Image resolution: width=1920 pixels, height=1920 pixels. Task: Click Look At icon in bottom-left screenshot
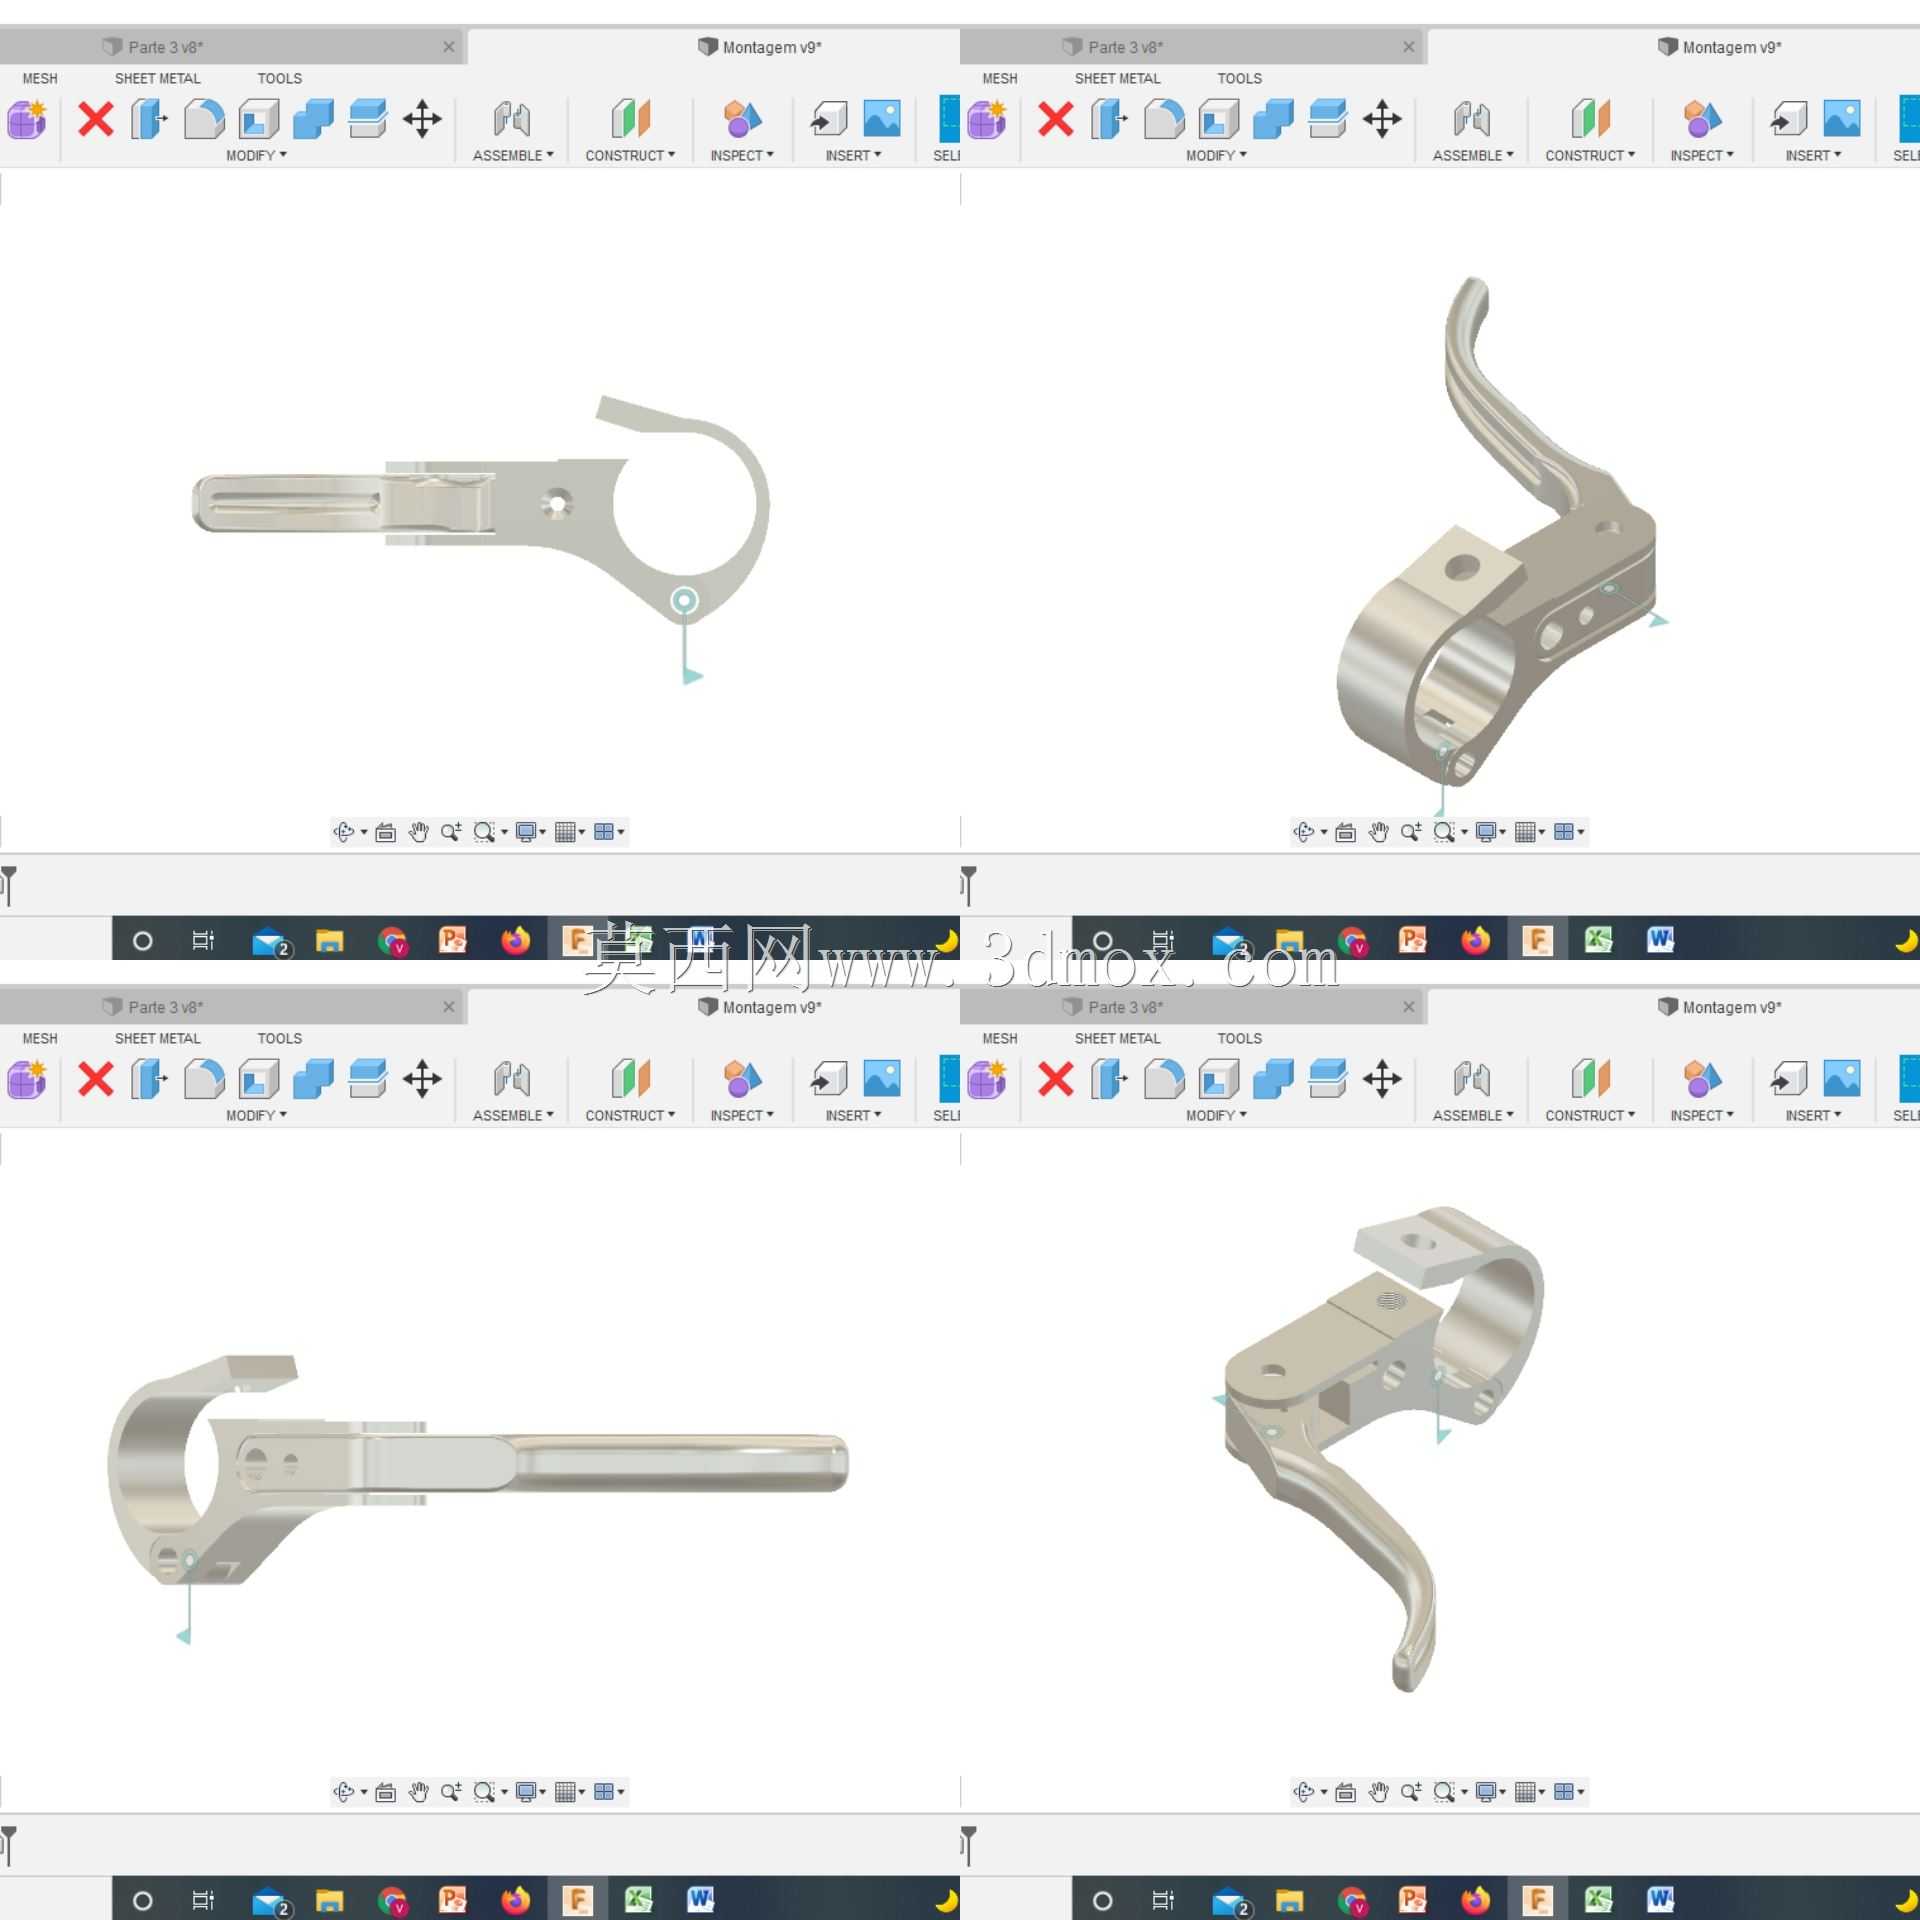[x=386, y=1792]
